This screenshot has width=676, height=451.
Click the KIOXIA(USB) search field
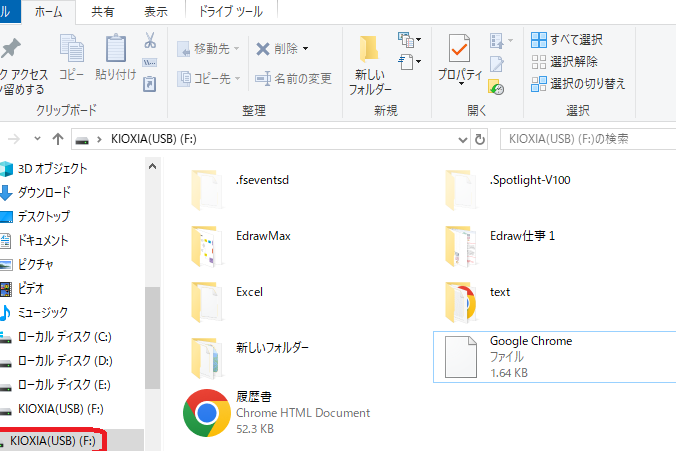pos(585,139)
